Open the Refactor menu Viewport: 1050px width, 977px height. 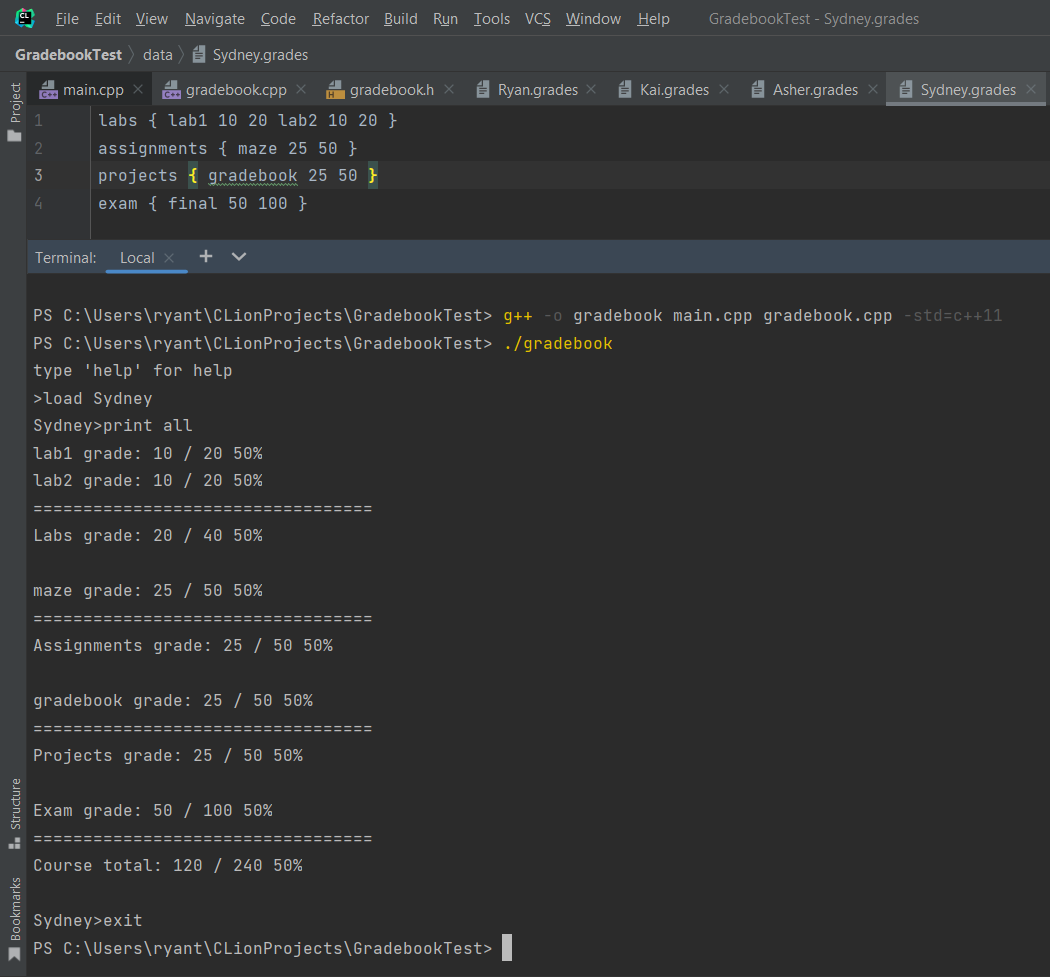pyautogui.click(x=340, y=18)
